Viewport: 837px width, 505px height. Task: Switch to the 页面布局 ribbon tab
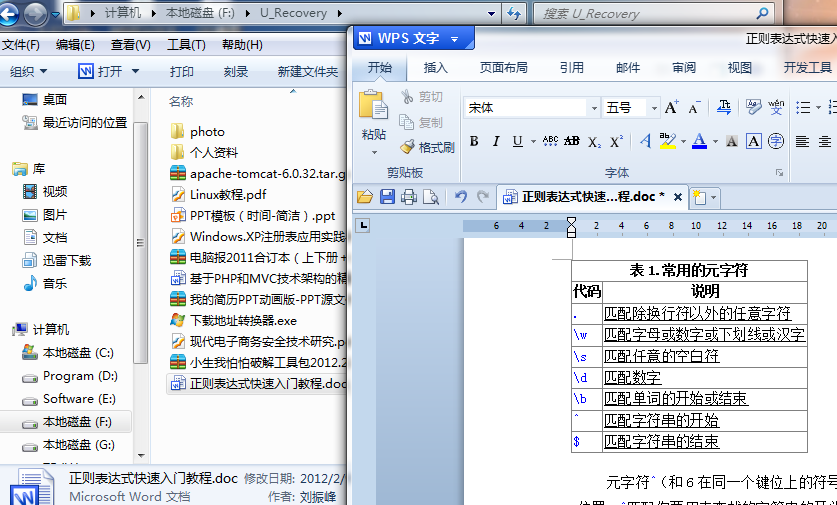tap(504, 67)
